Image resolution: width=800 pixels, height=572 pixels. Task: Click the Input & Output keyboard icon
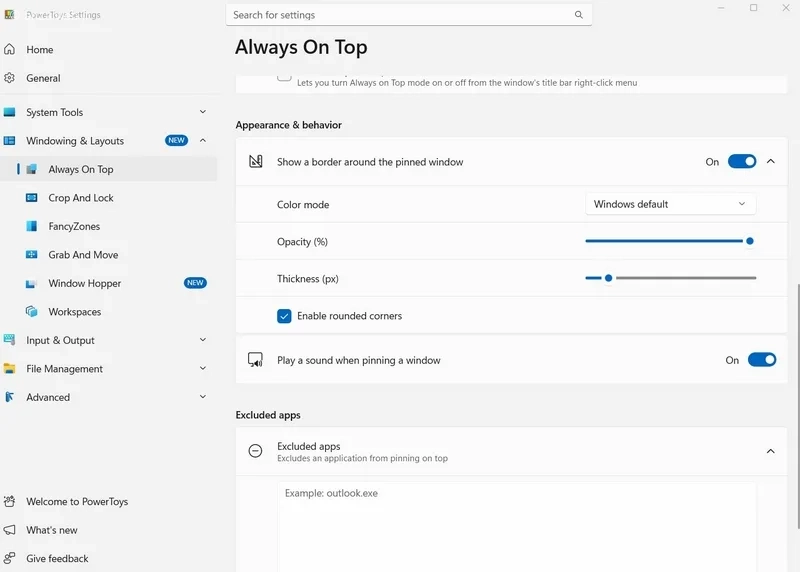(x=9, y=339)
